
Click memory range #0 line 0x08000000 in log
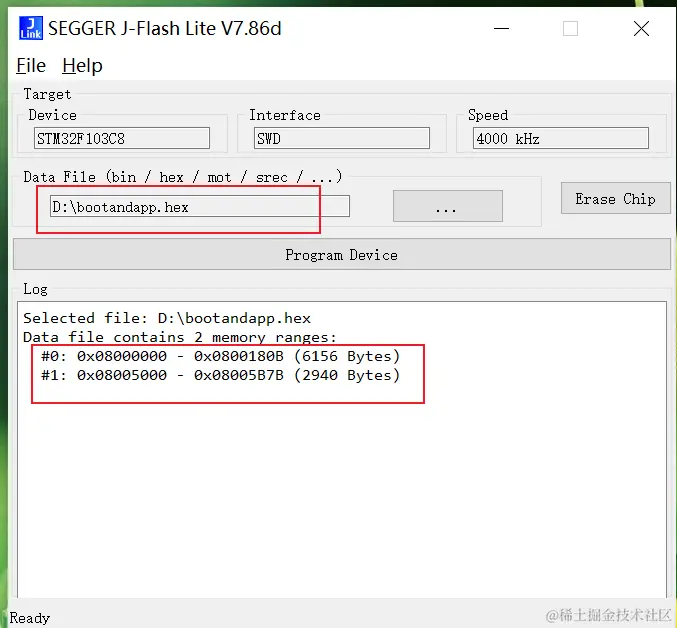(220, 356)
